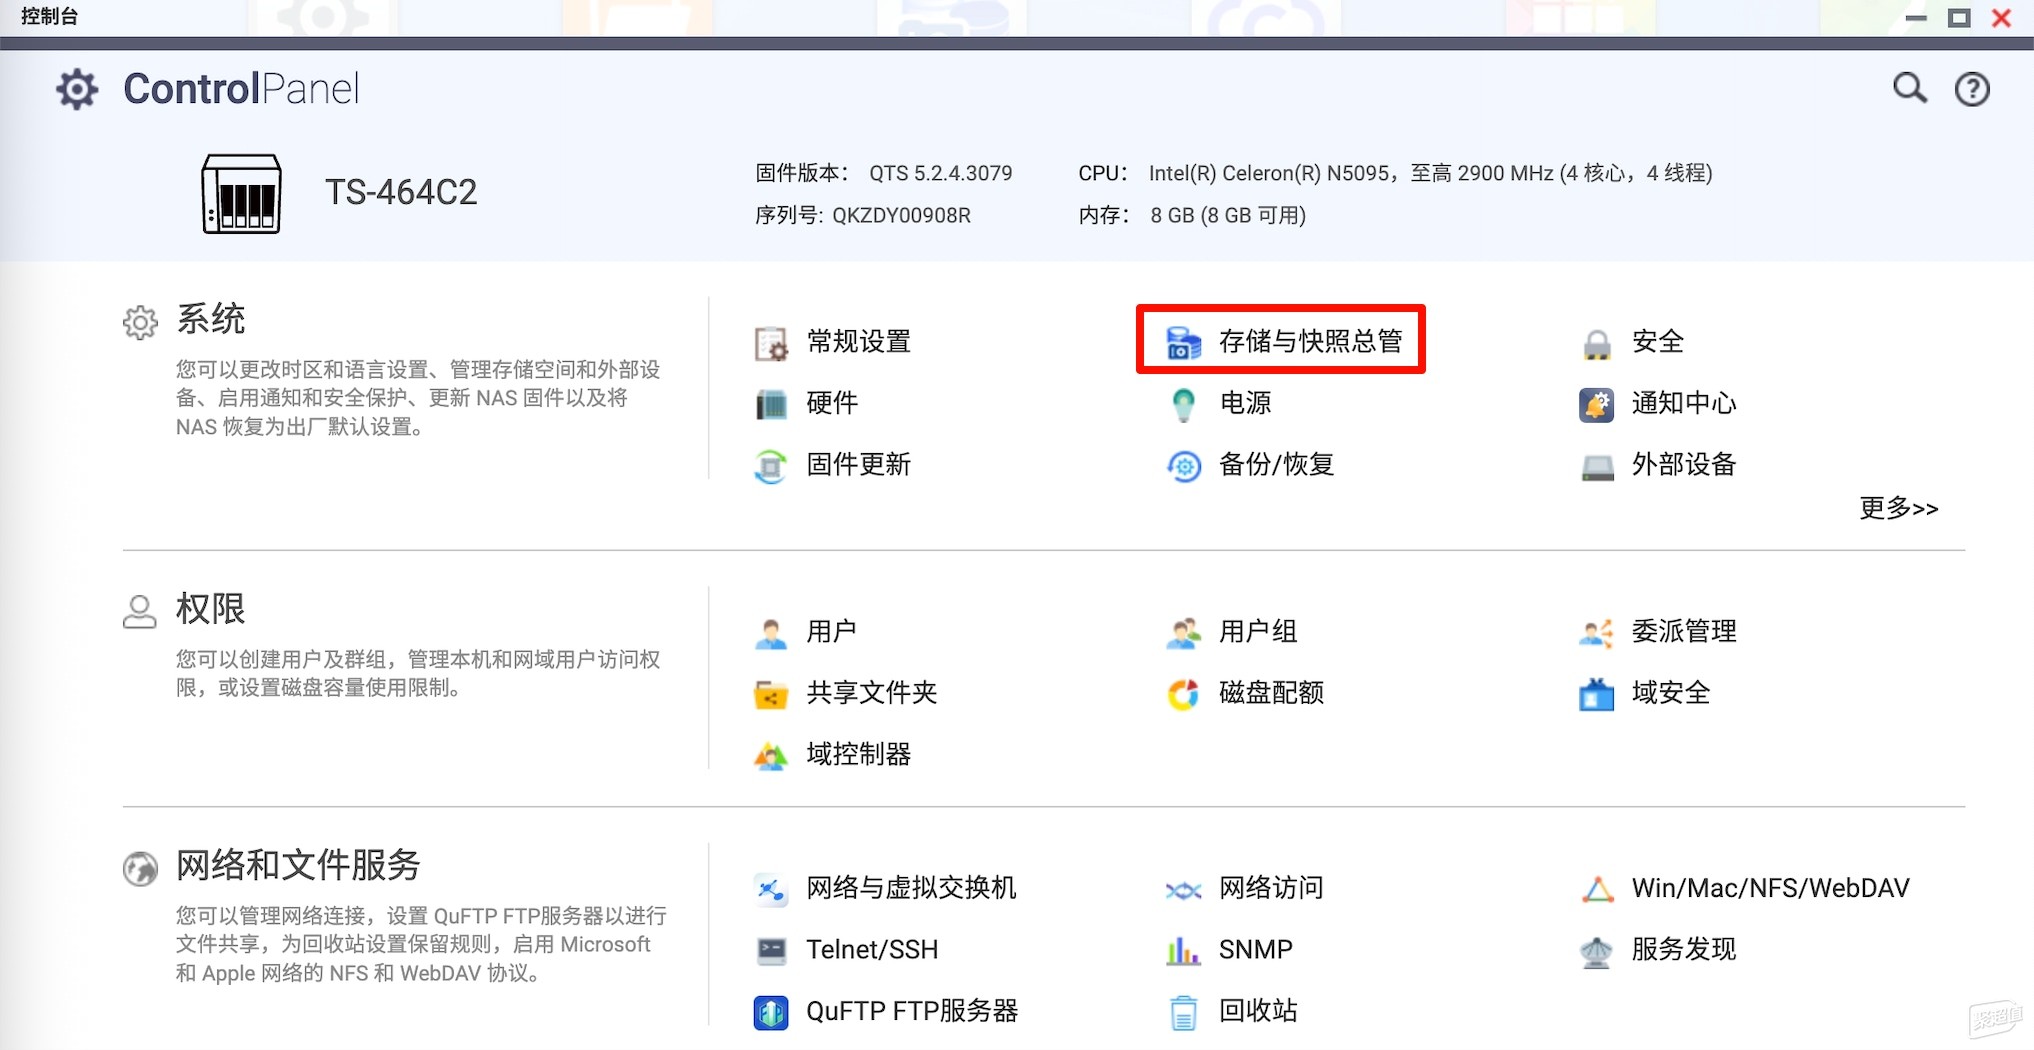The width and height of the screenshot is (2034, 1050).
Task: Open the 域控制器 text link
Action: 858,755
